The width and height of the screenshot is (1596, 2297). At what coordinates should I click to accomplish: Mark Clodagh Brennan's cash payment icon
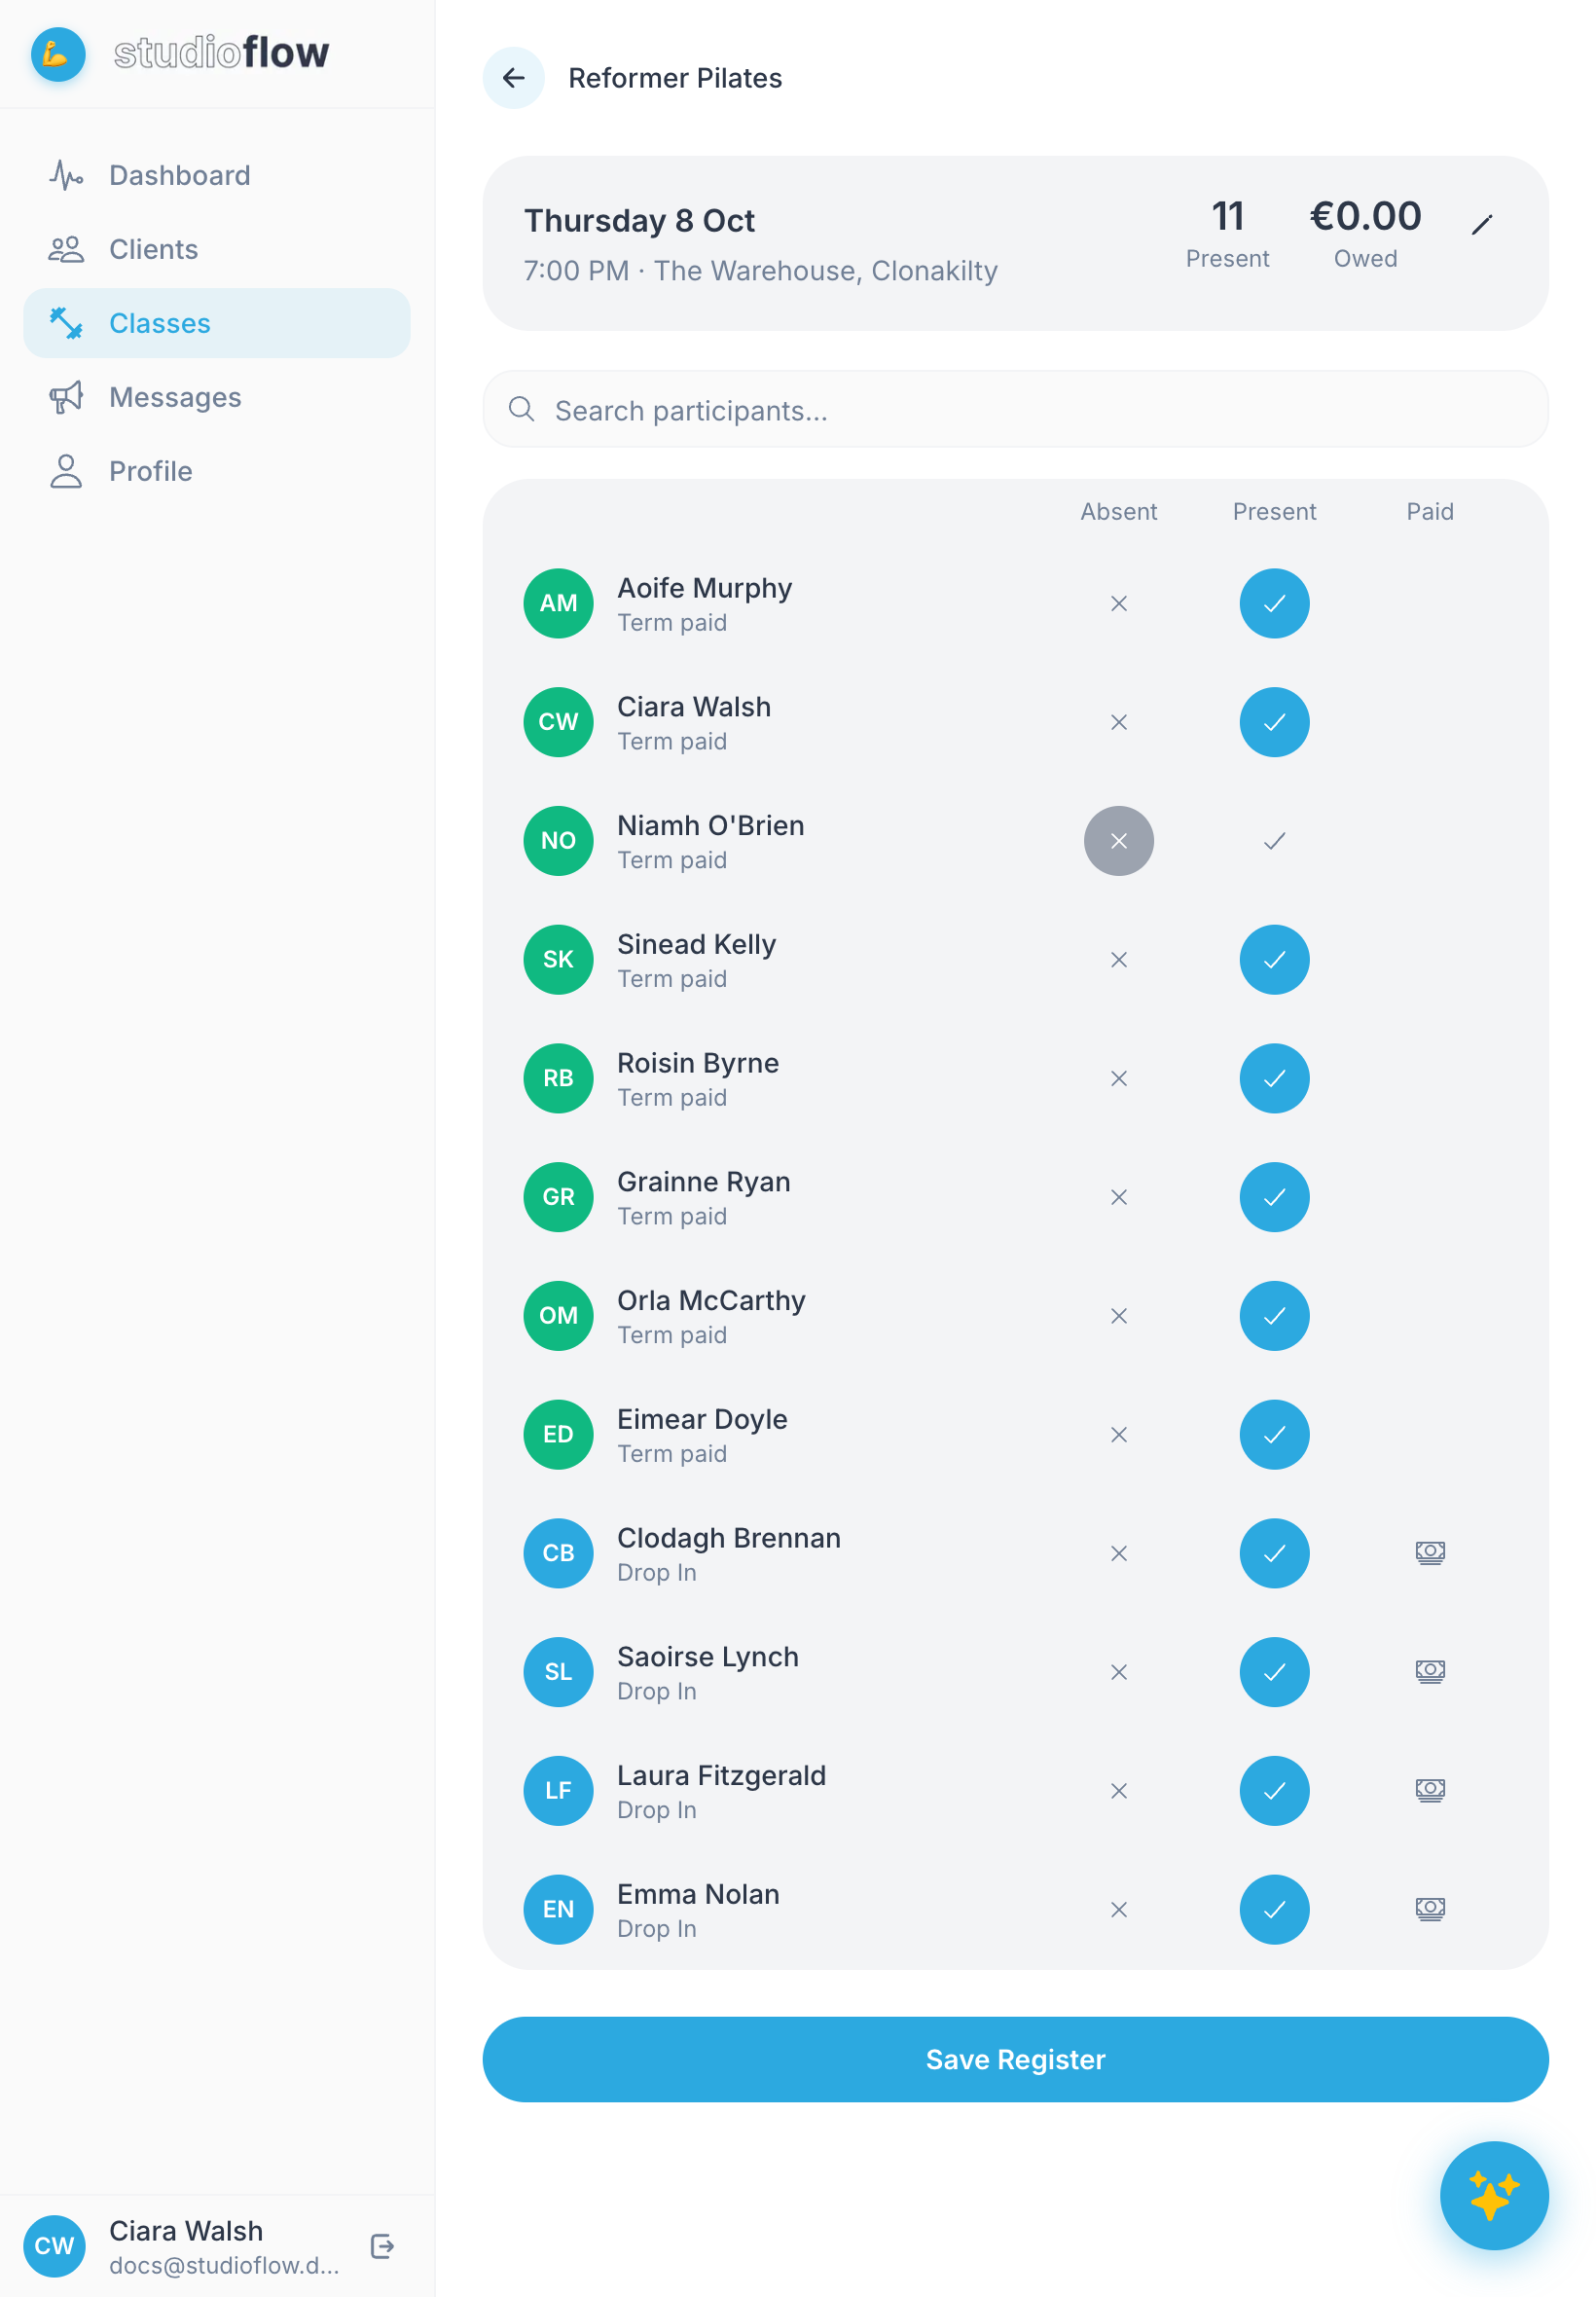coord(1430,1553)
